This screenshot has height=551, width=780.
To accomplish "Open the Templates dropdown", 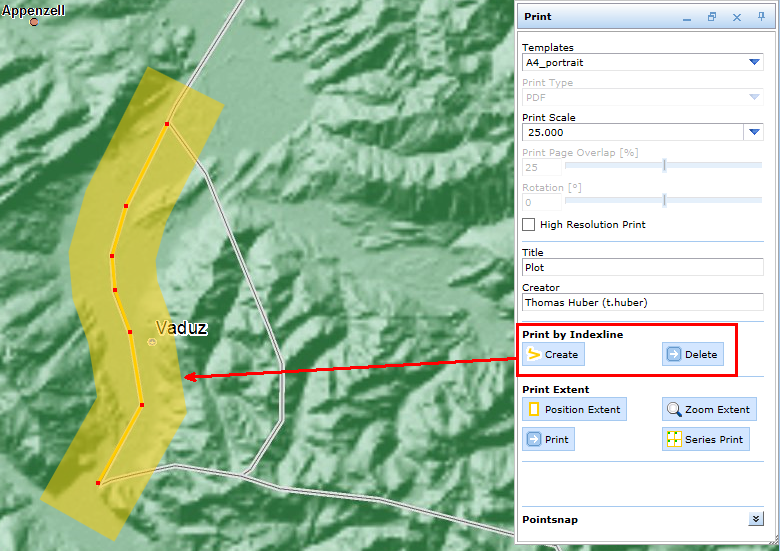I will [x=754, y=62].
